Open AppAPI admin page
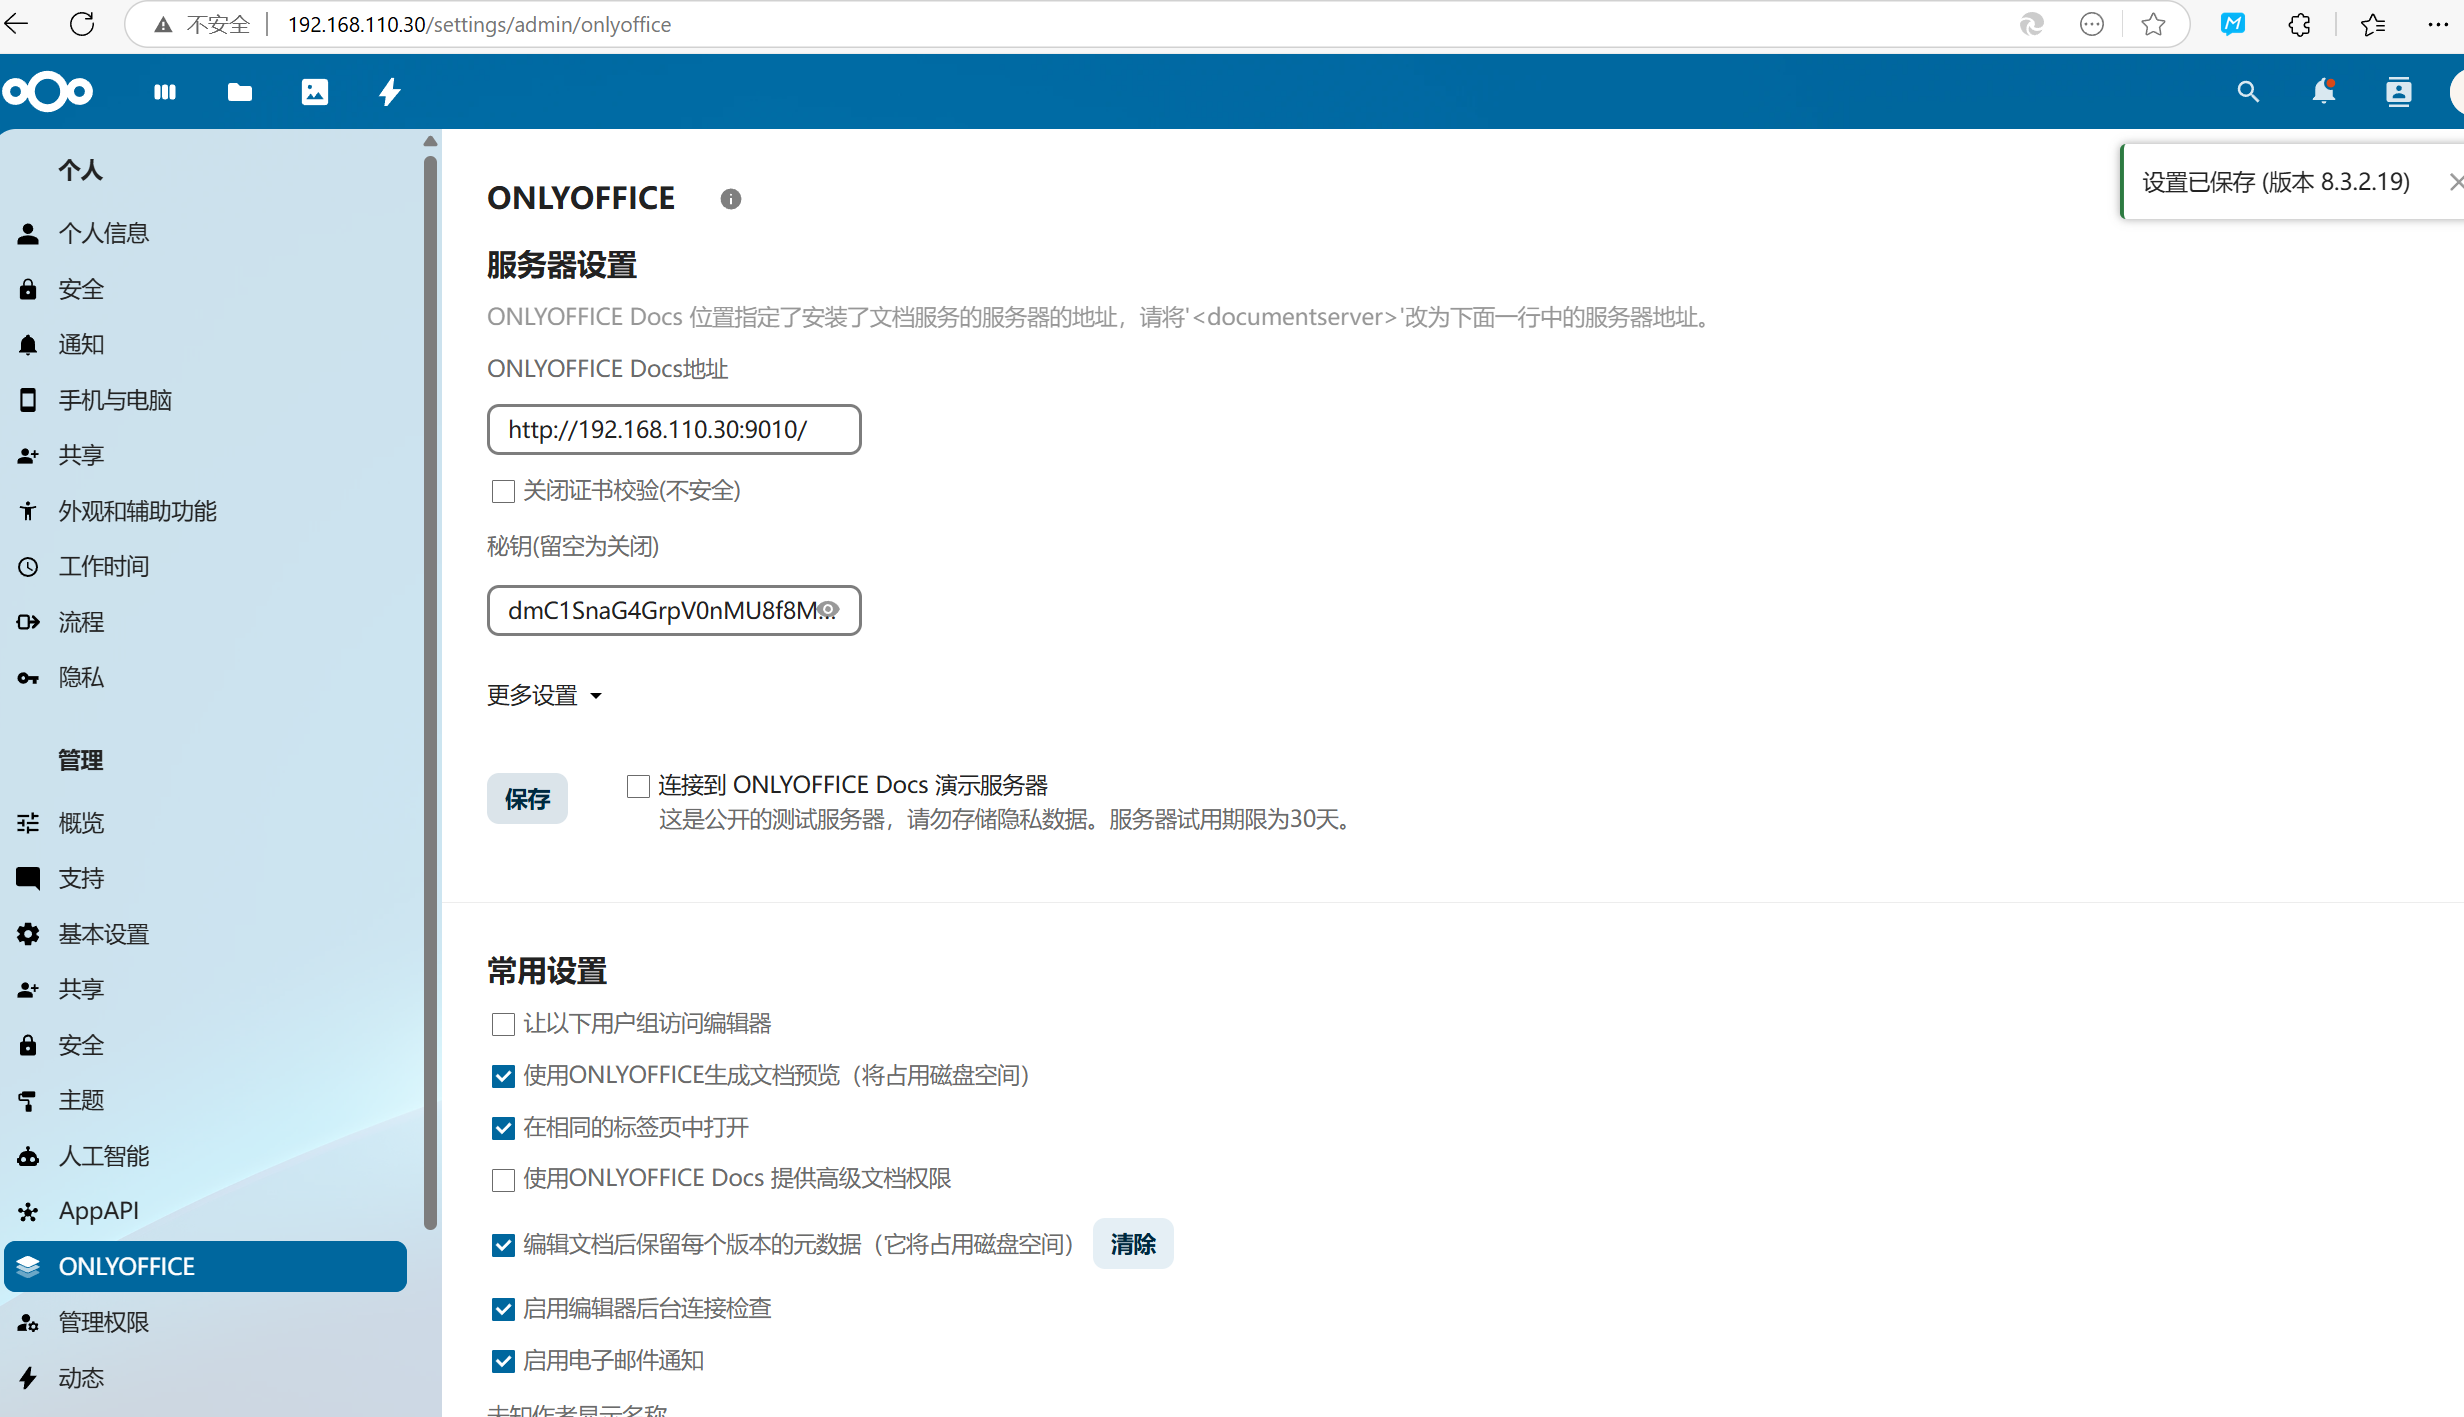Viewport: 2464px width, 1417px height. tap(205, 1212)
